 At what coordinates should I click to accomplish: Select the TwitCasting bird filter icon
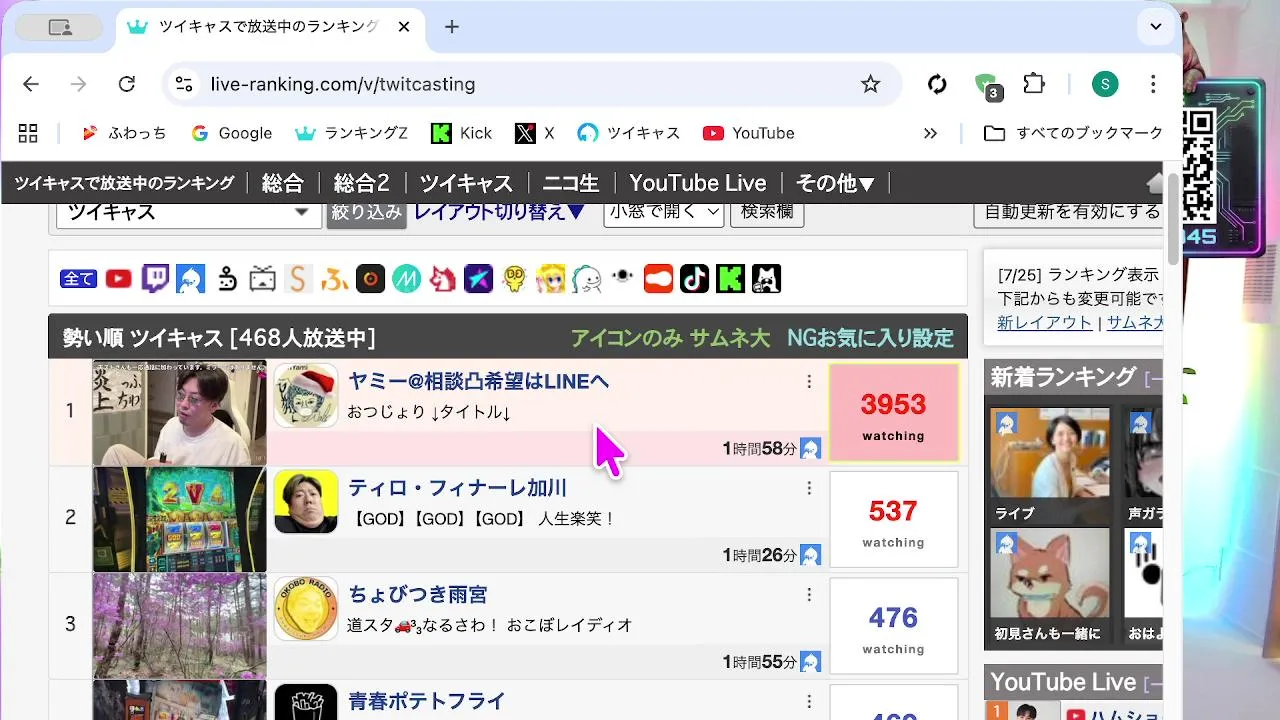[x=191, y=279]
